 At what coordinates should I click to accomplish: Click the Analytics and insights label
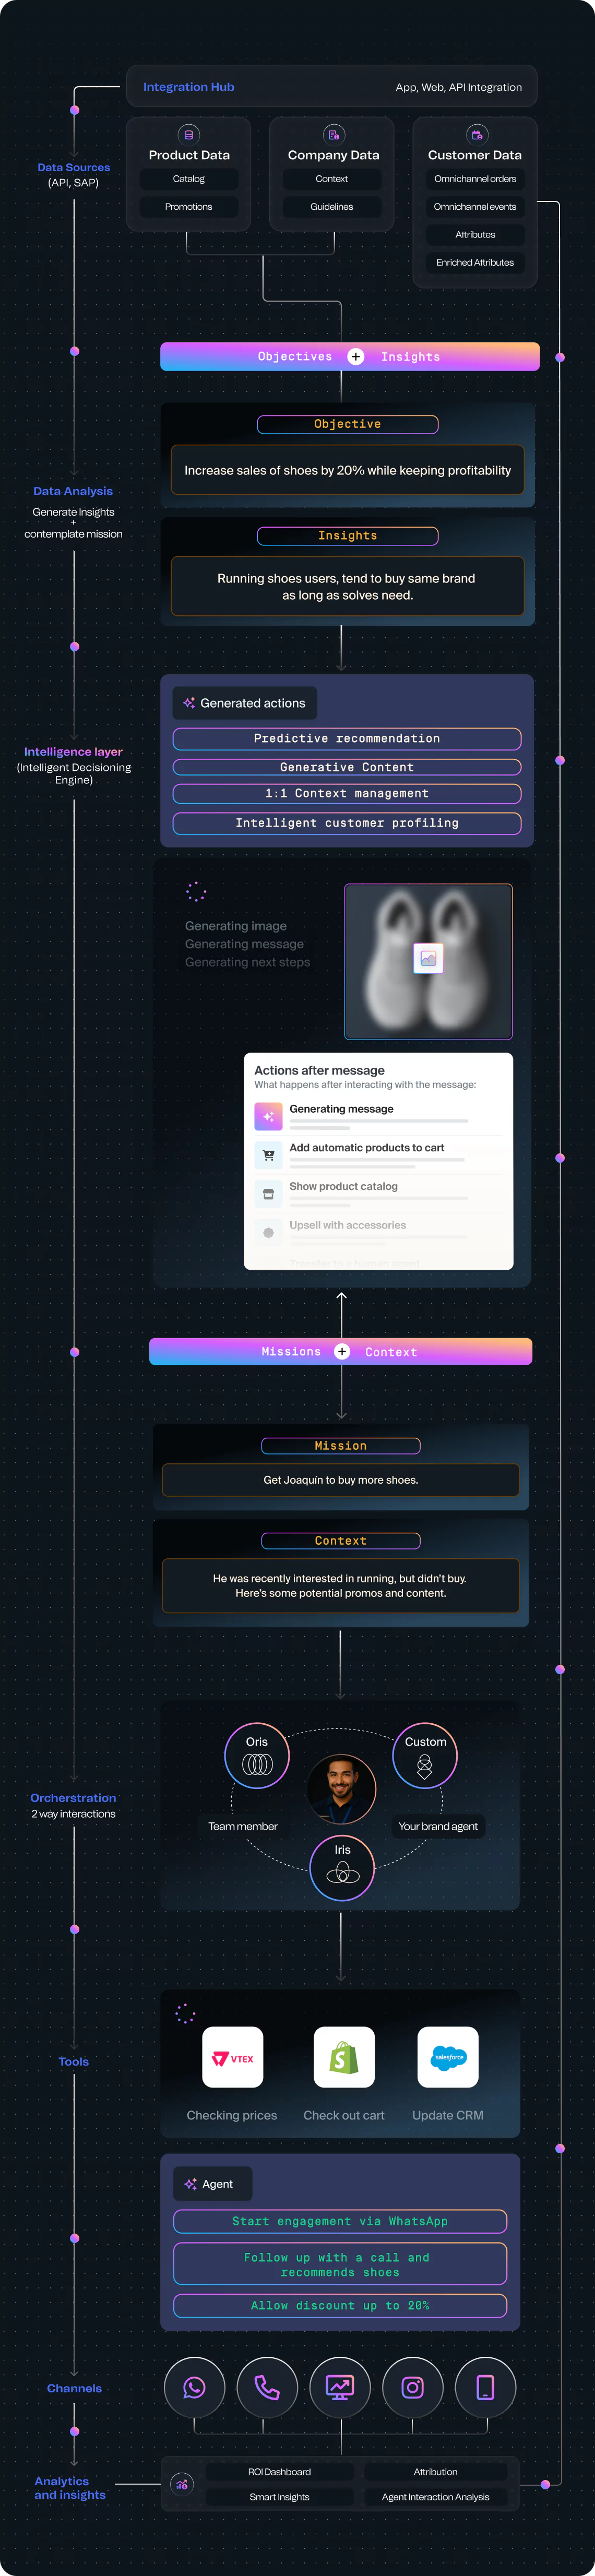pyautogui.click(x=70, y=2488)
